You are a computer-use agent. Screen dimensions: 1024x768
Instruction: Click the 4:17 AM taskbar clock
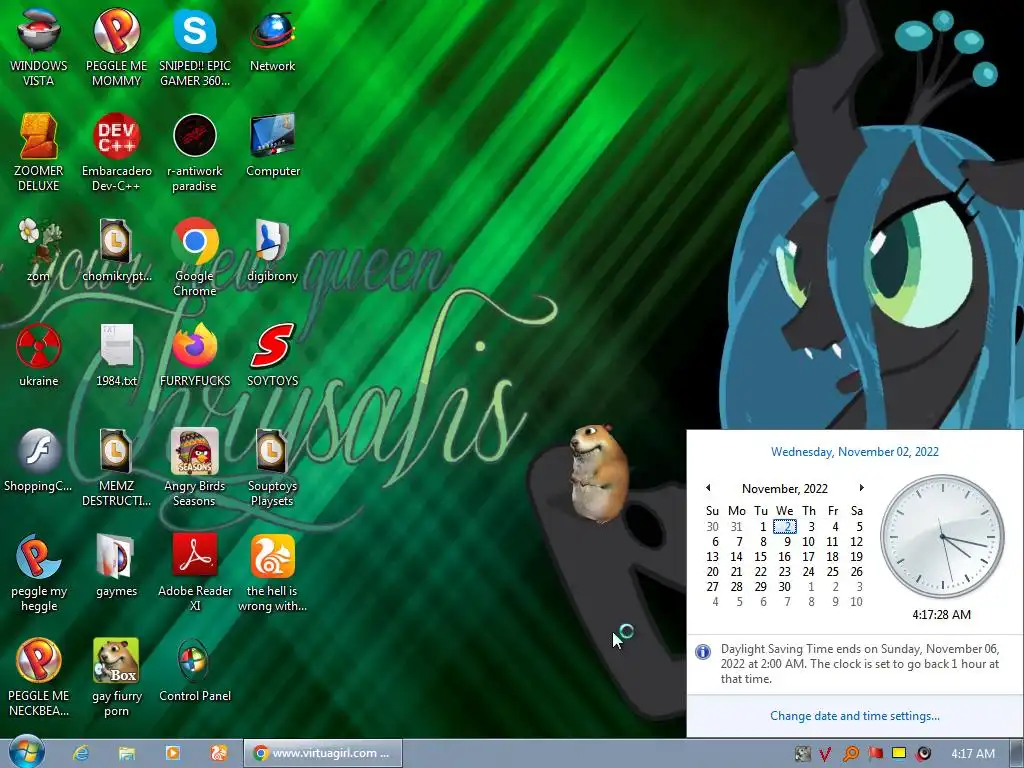pos(972,754)
